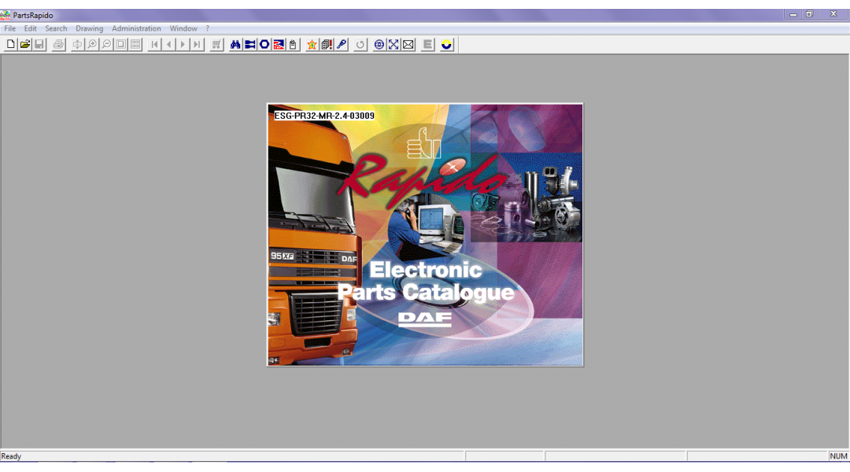Screen dimensions: 850x472
Task: Restore the PartsRapido window size
Action: [x=809, y=15]
